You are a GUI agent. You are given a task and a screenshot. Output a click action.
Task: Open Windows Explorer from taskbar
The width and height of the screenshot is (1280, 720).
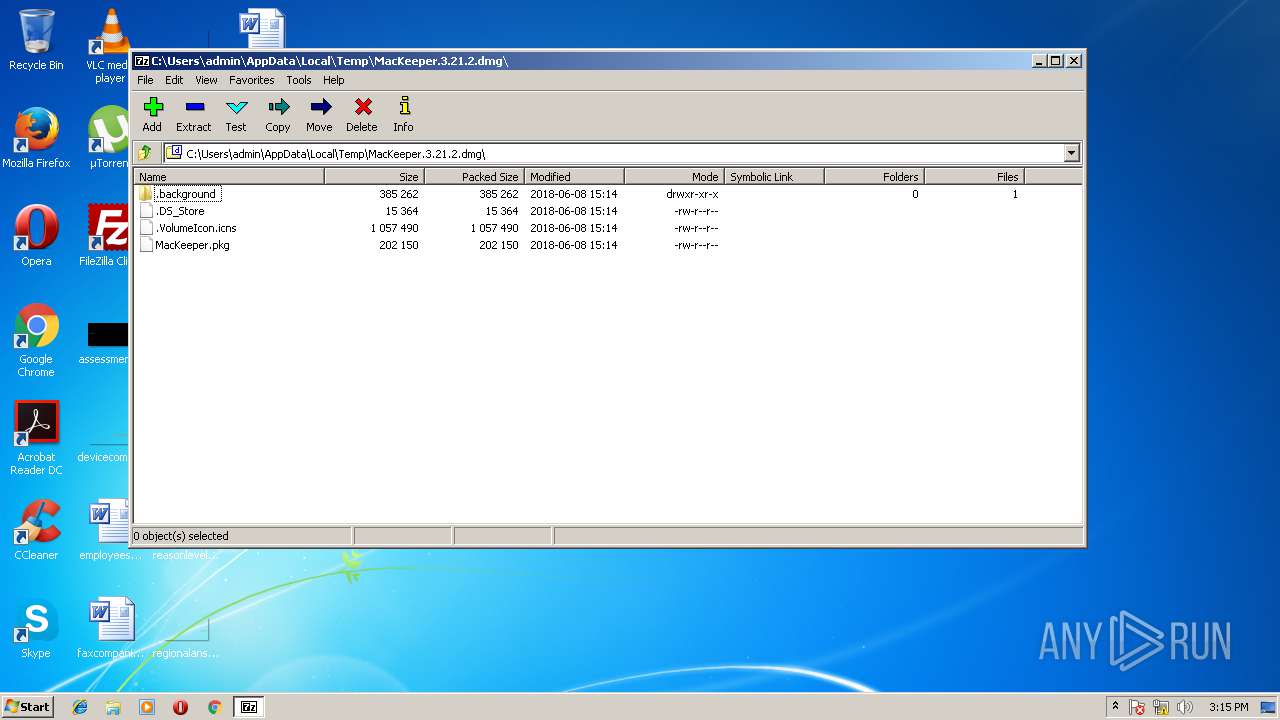(x=113, y=707)
